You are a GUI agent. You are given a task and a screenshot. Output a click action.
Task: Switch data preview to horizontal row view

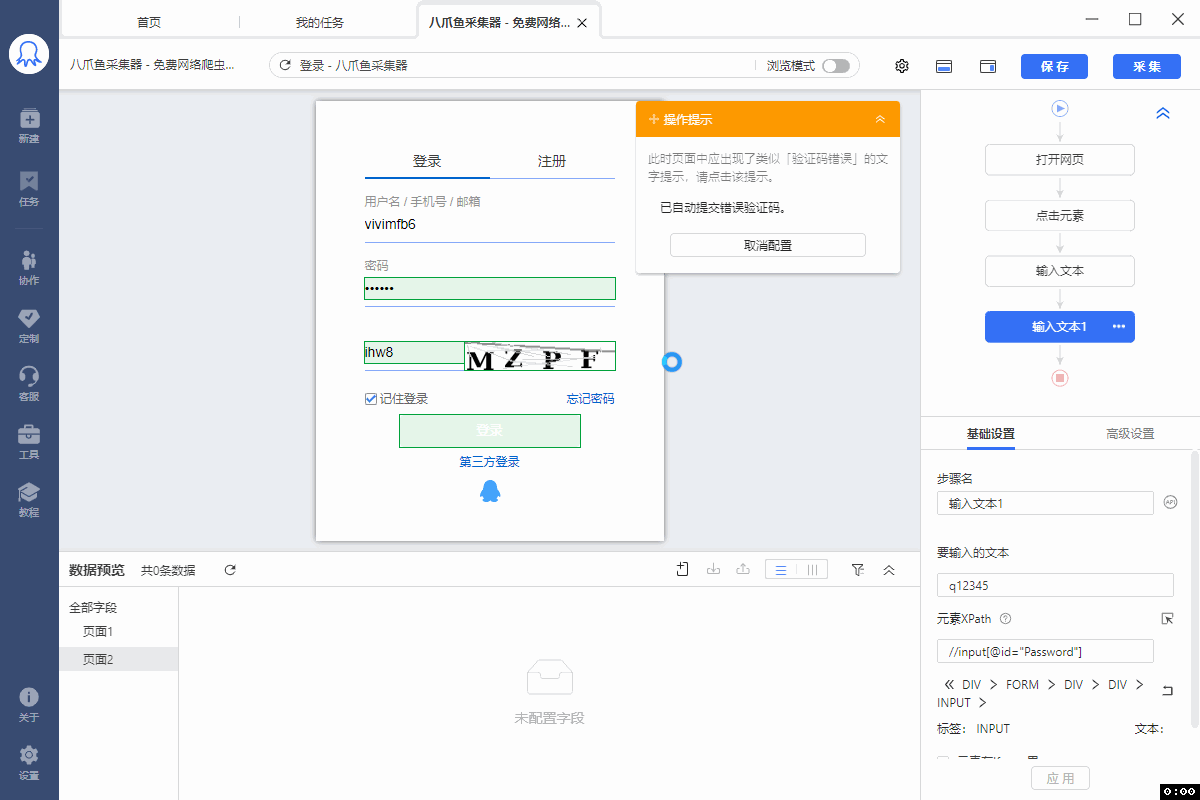(x=781, y=570)
